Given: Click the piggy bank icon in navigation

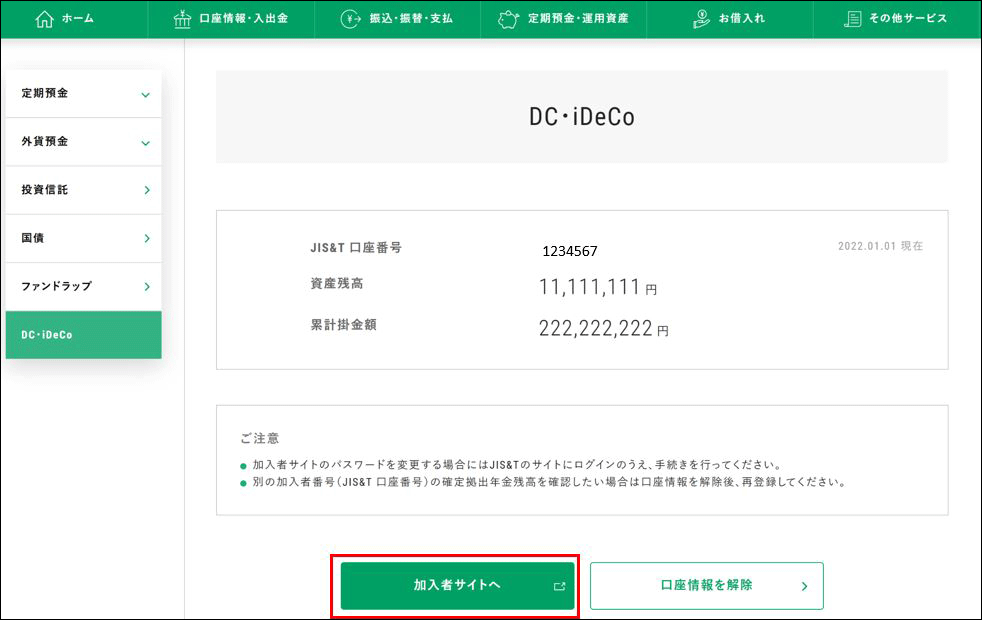Looking at the screenshot, I should 509,19.
